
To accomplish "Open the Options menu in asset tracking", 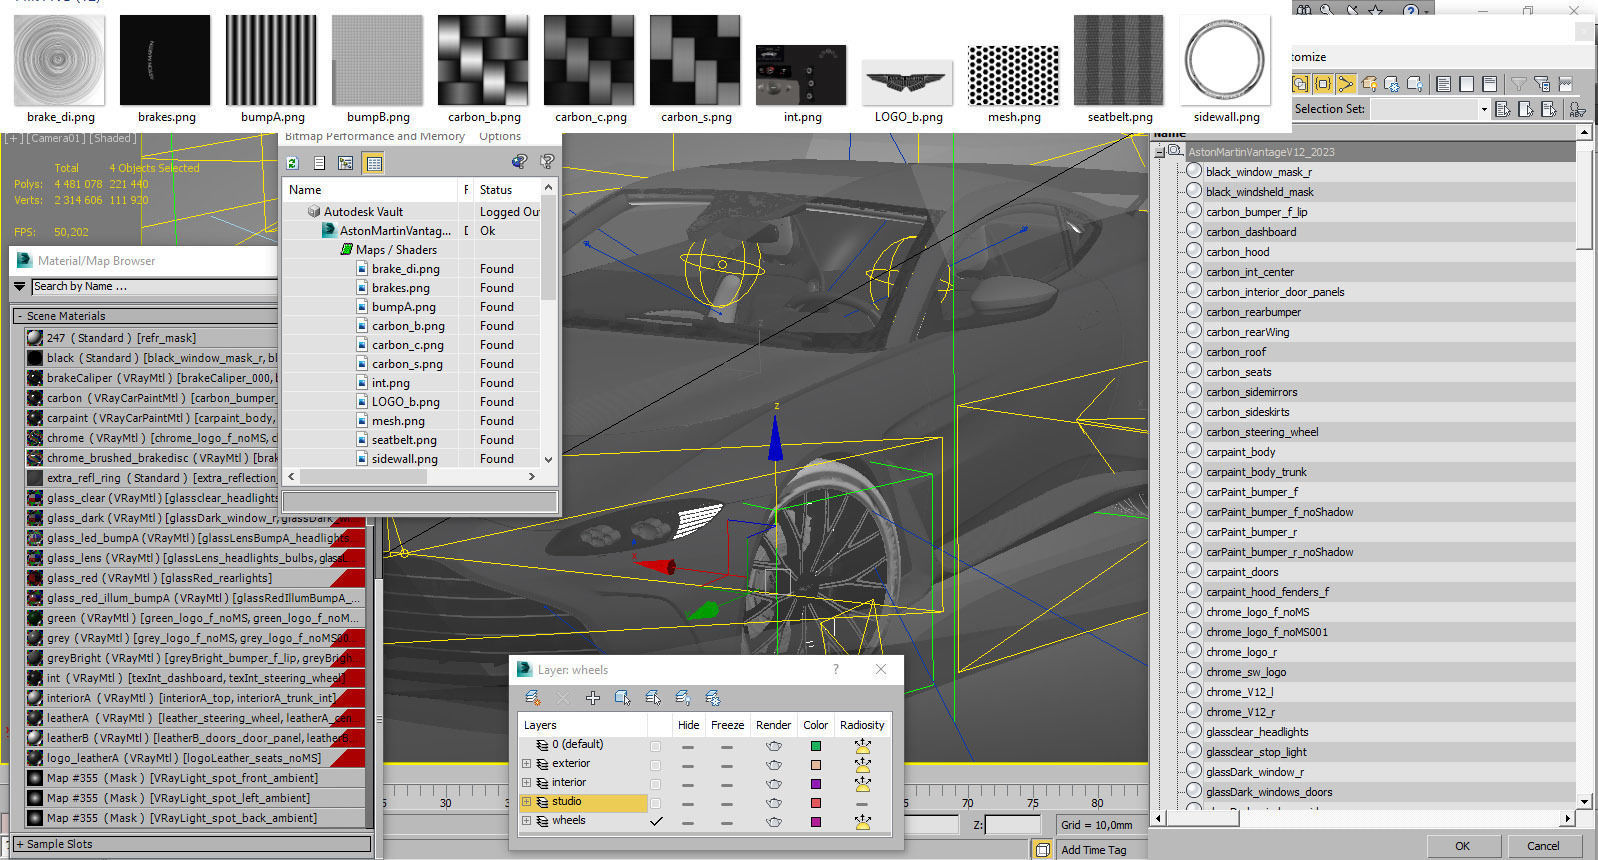I will (500, 136).
